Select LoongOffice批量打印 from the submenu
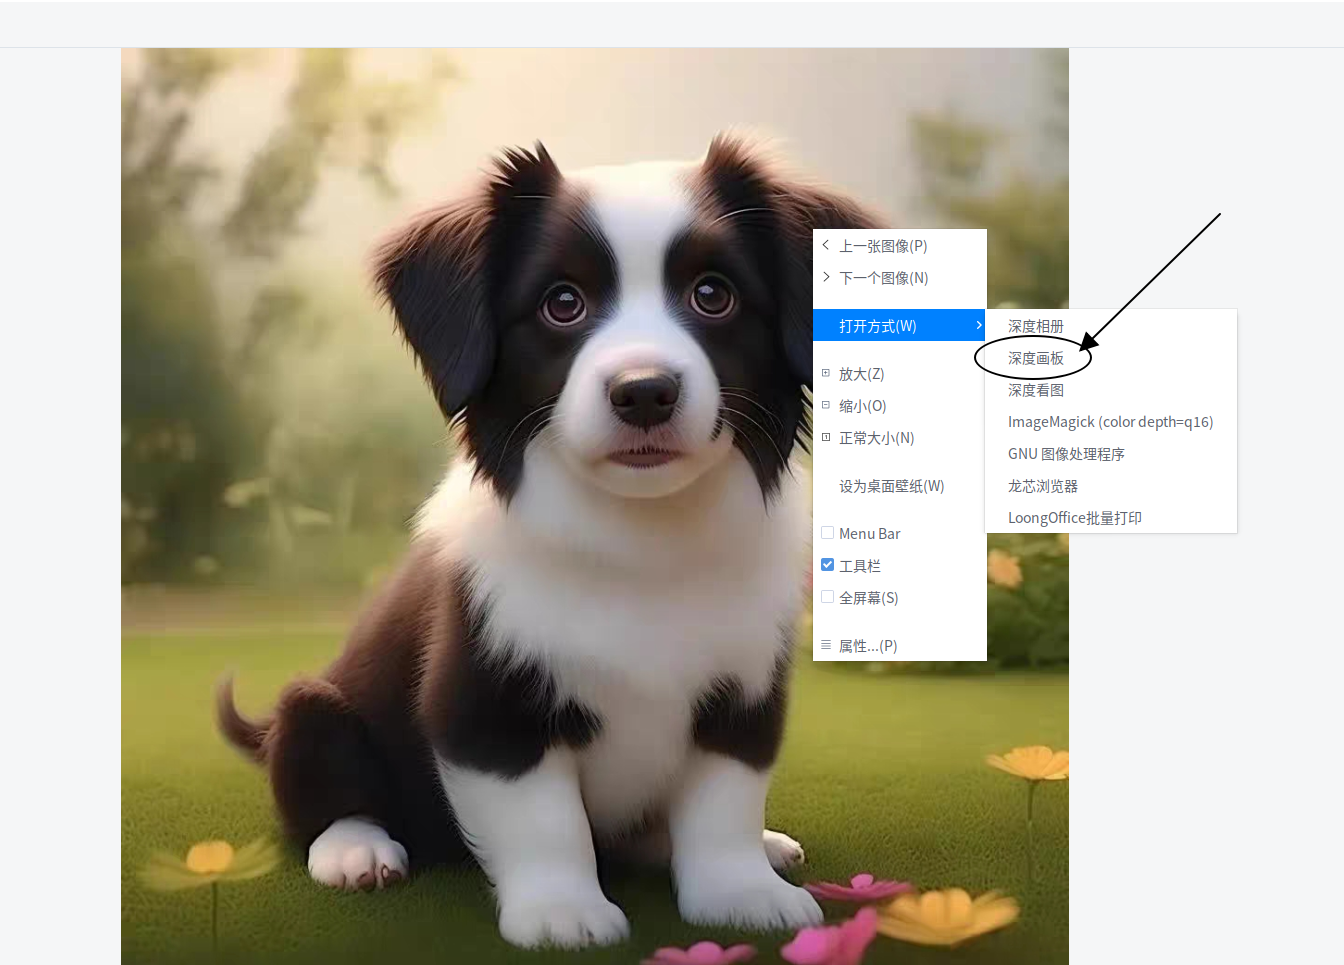 coord(1075,517)
